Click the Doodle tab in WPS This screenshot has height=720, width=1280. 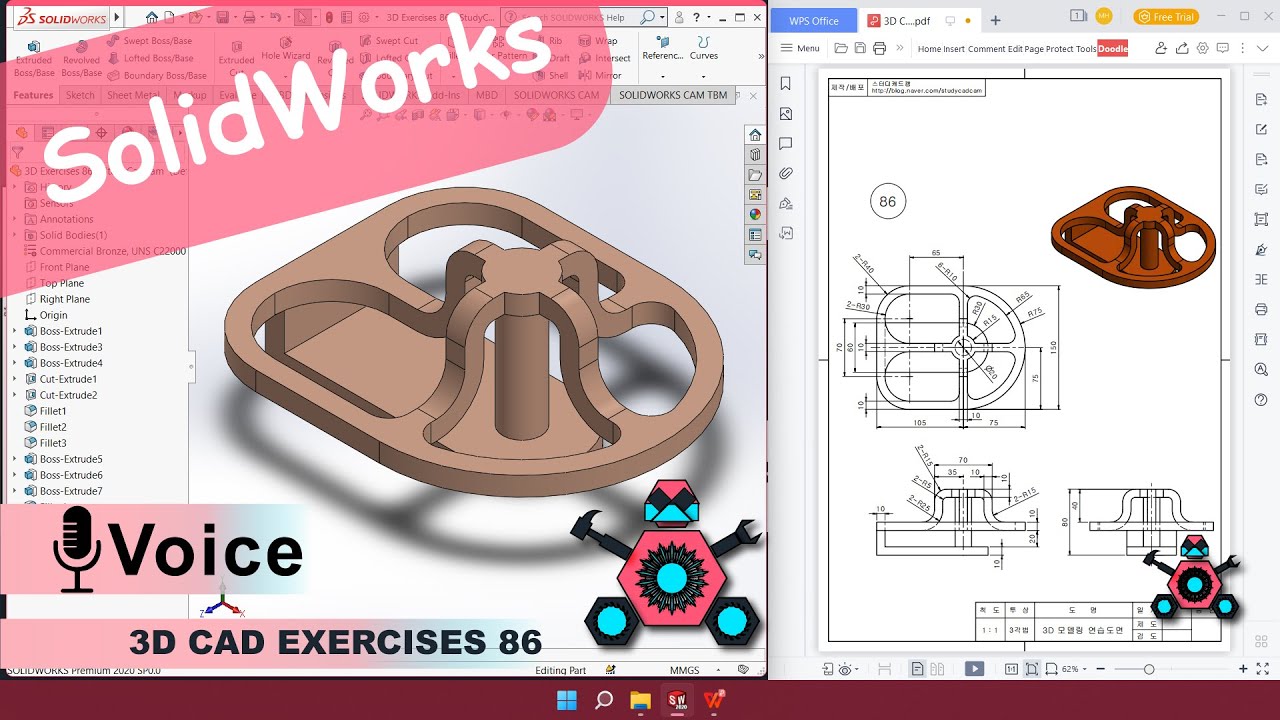pyautogui.click(x=1113, y=48)
